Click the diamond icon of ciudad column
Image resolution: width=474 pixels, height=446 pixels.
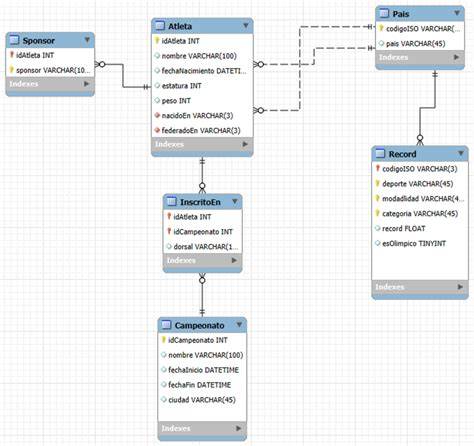point(164,399)
